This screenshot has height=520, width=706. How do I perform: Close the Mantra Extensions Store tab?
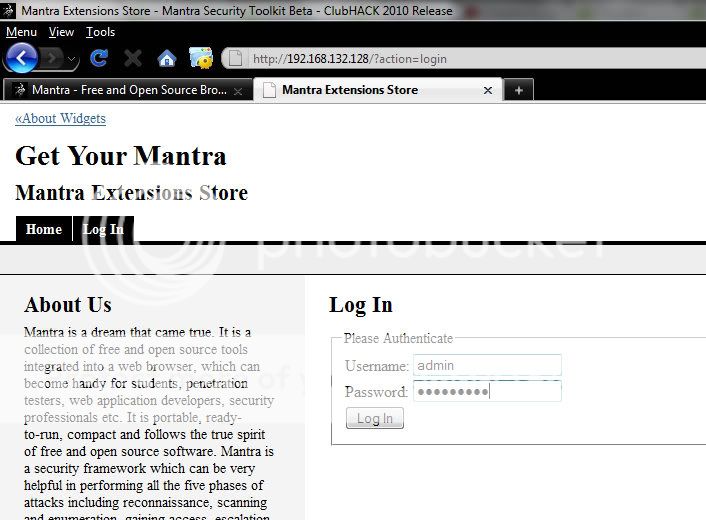(488, 90)
